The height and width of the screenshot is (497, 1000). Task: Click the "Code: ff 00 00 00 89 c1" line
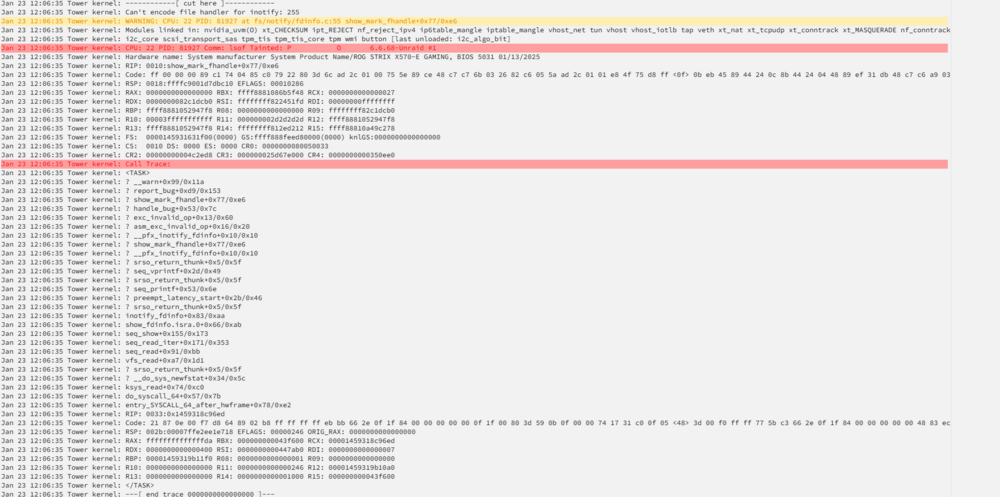click(x=474, y=75)
